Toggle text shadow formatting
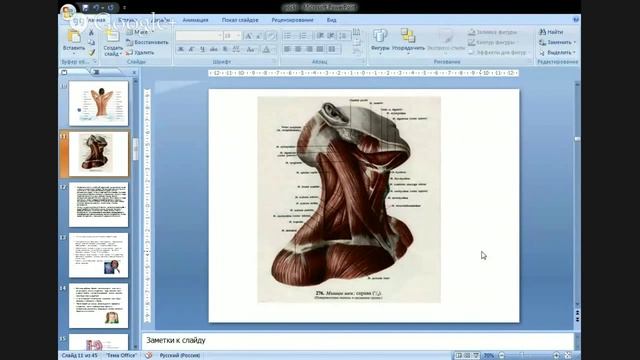Screen dimensions: 640x360 [x=225, y=49]
